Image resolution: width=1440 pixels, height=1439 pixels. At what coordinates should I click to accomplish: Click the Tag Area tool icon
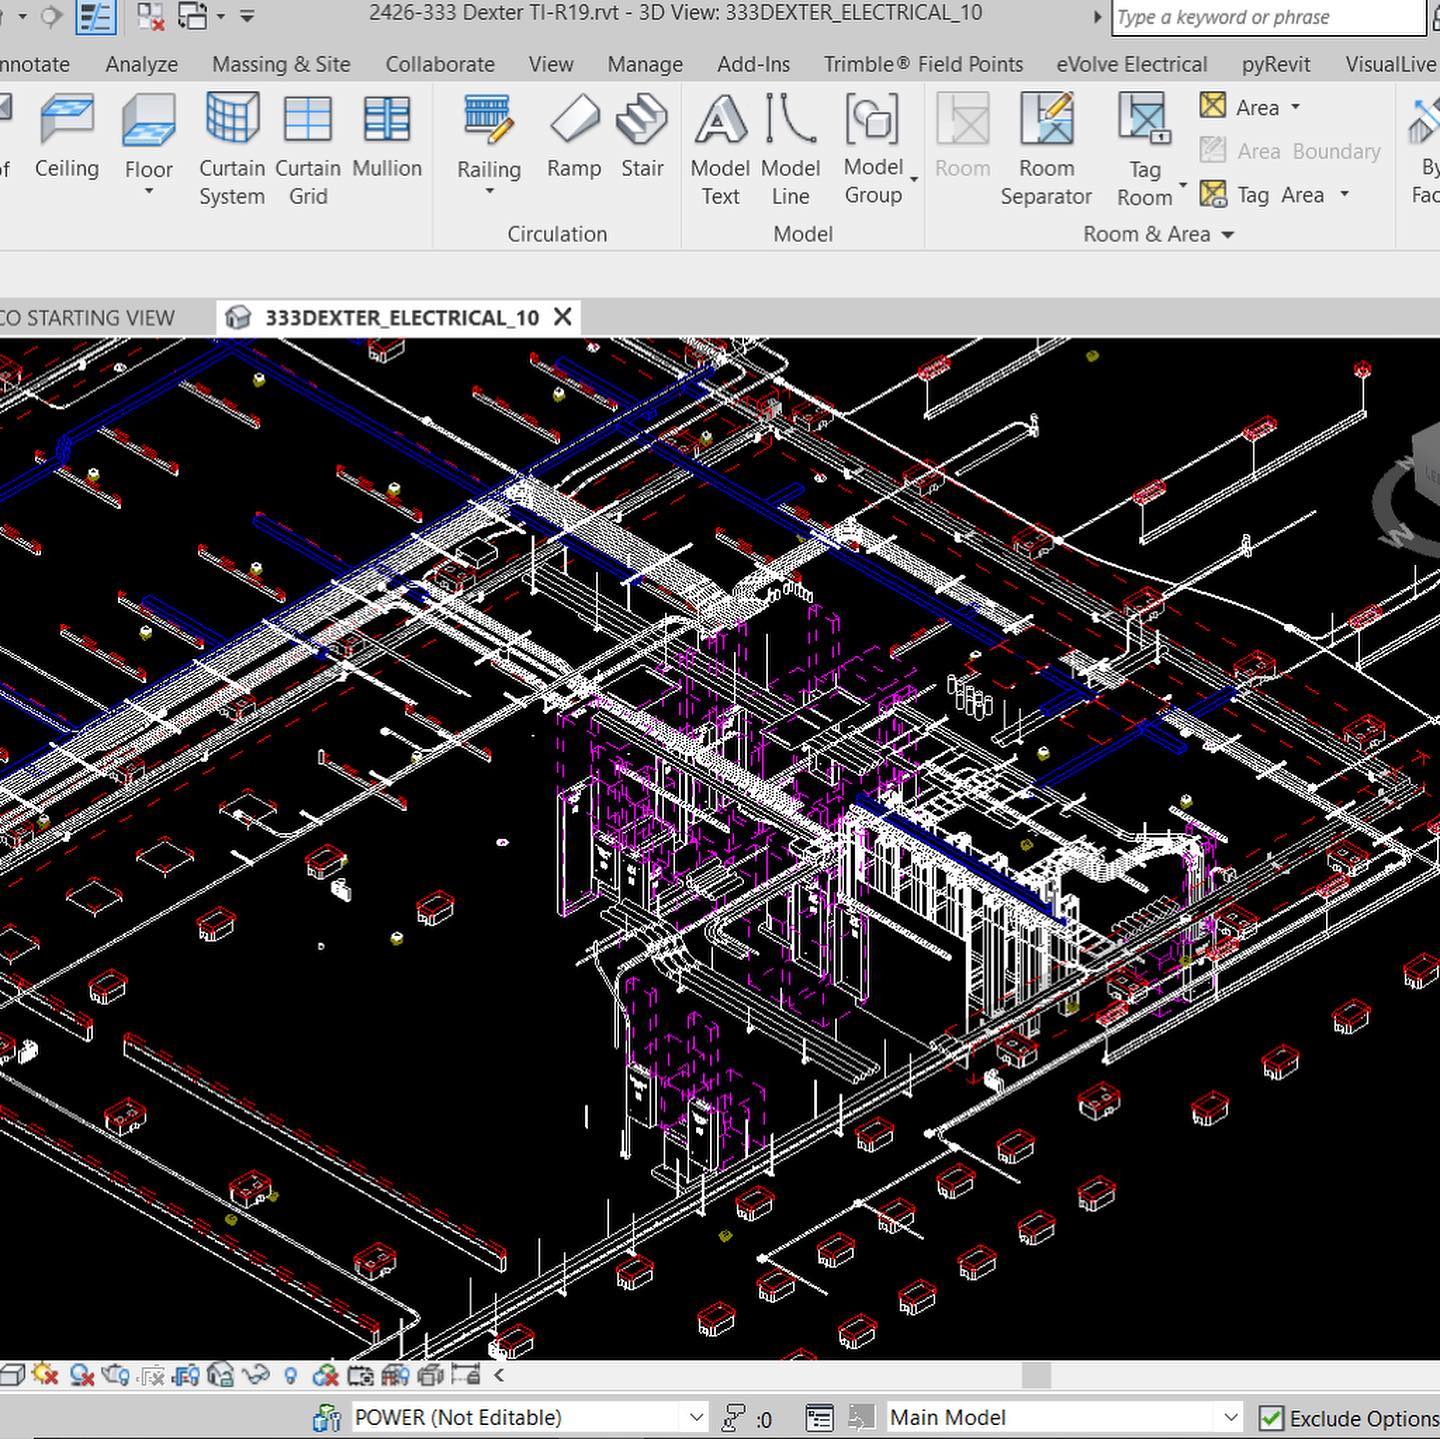coord(1213,194)
